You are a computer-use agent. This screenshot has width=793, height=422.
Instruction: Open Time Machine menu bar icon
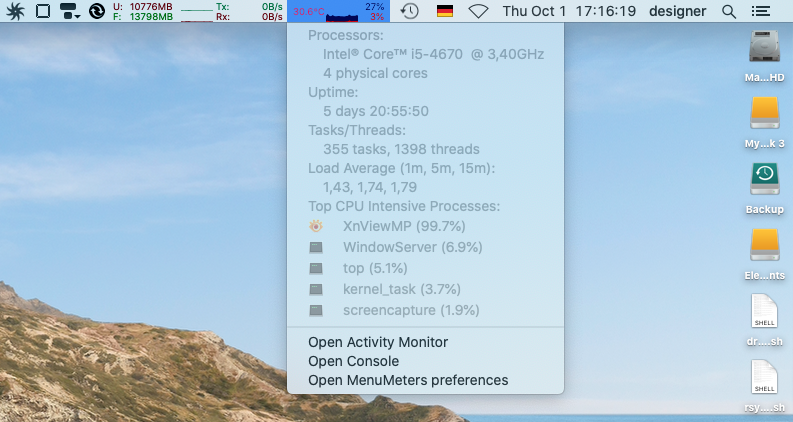tap(409, 11)
